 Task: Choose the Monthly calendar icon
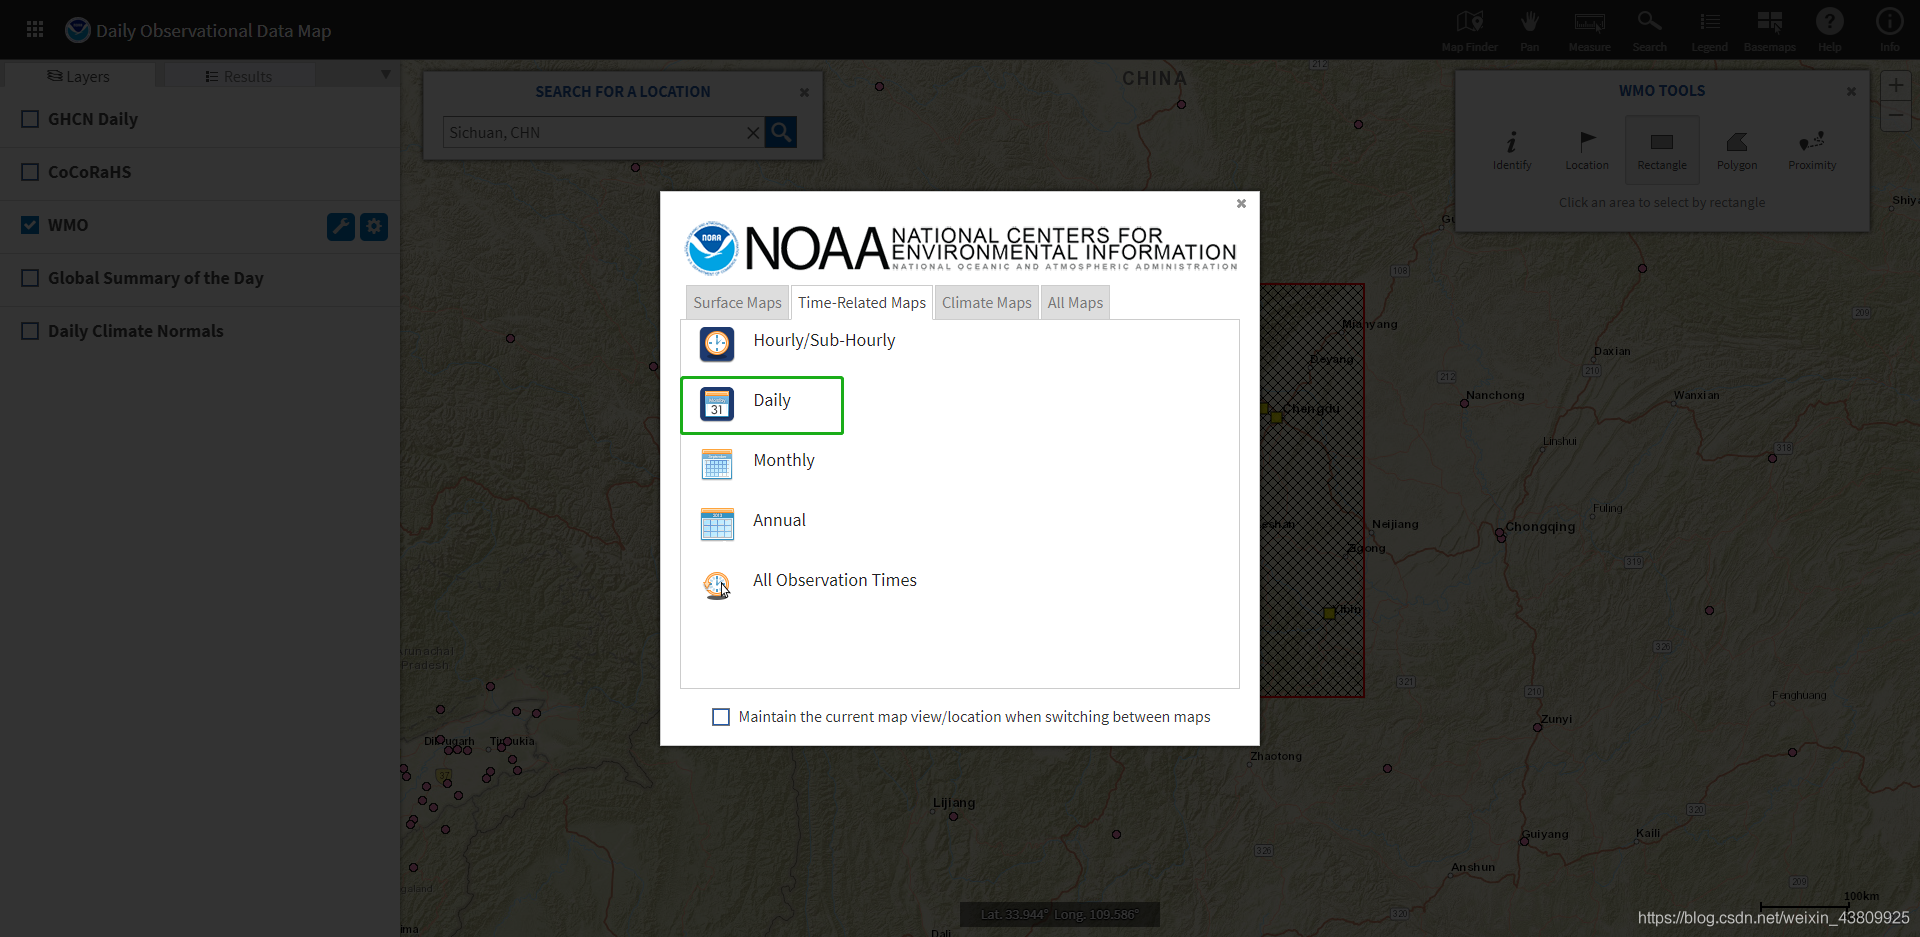[717, 464]
